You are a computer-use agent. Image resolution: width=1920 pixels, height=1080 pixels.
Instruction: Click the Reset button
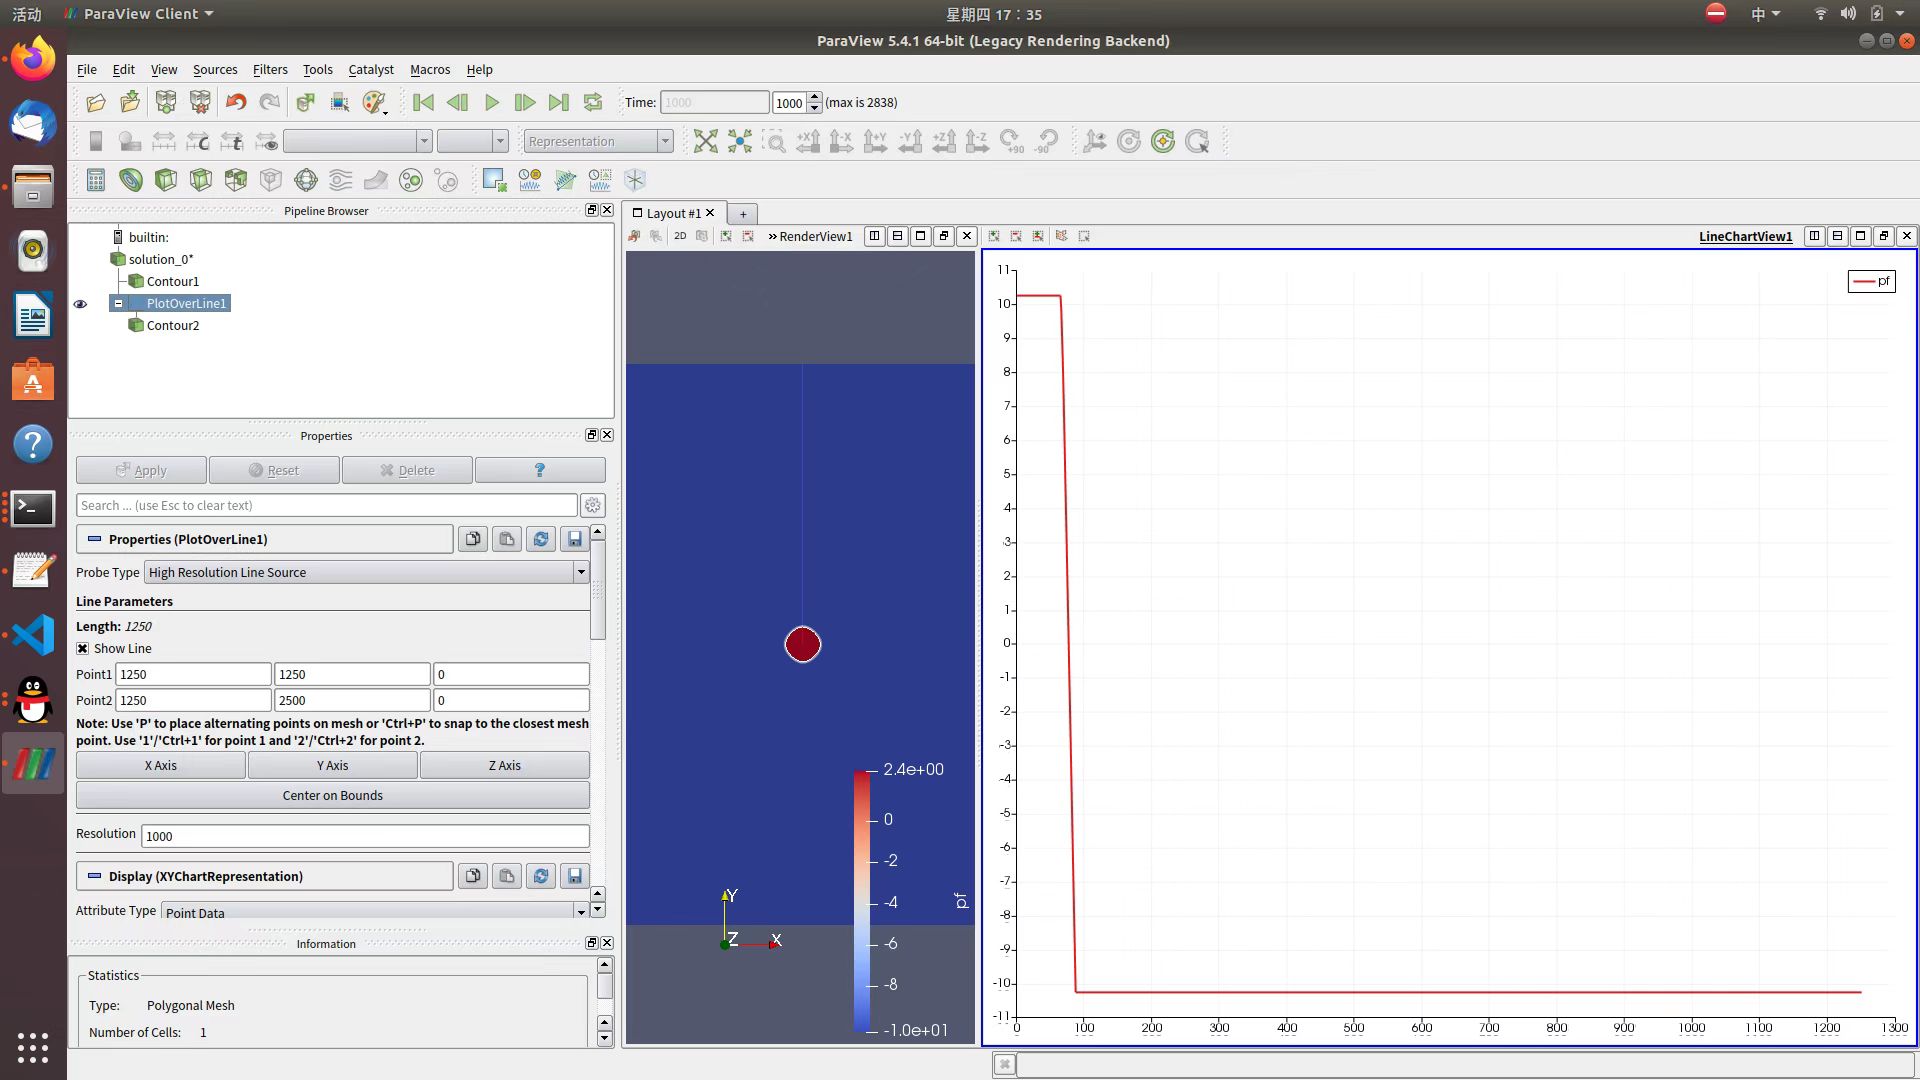(274, 470)
